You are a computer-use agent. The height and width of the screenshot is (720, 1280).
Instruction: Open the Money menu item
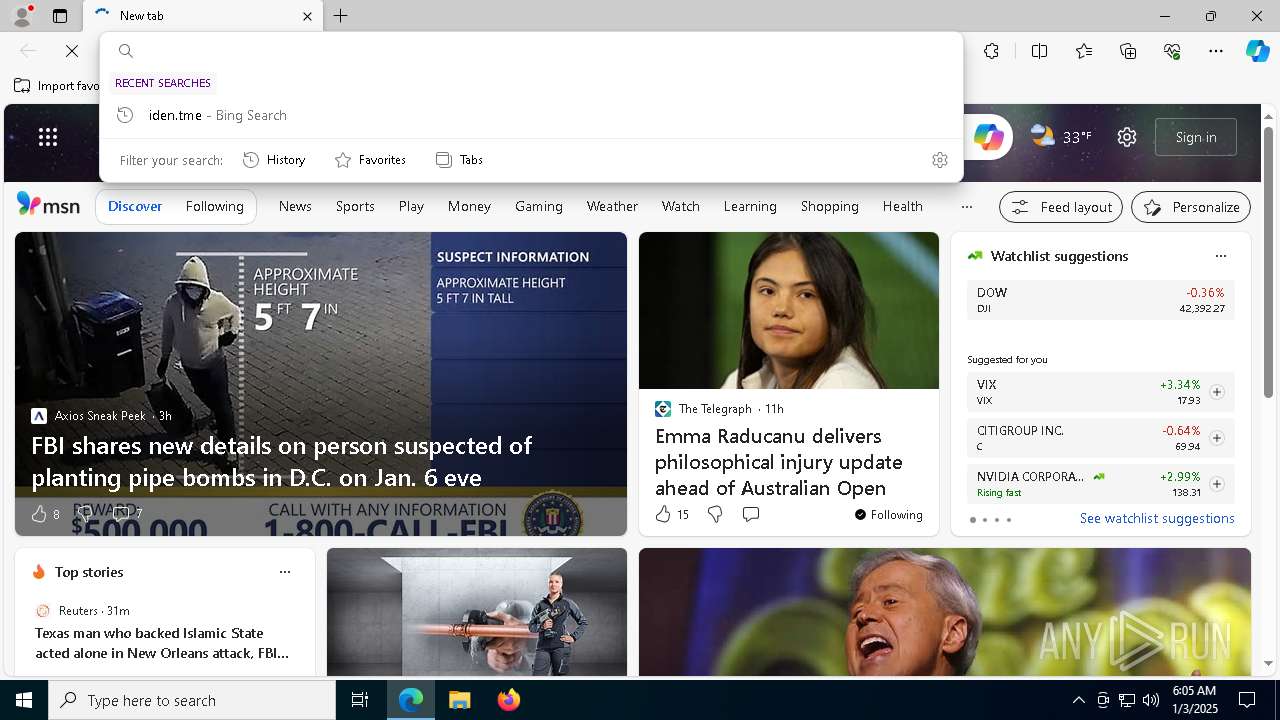[469, 206]
